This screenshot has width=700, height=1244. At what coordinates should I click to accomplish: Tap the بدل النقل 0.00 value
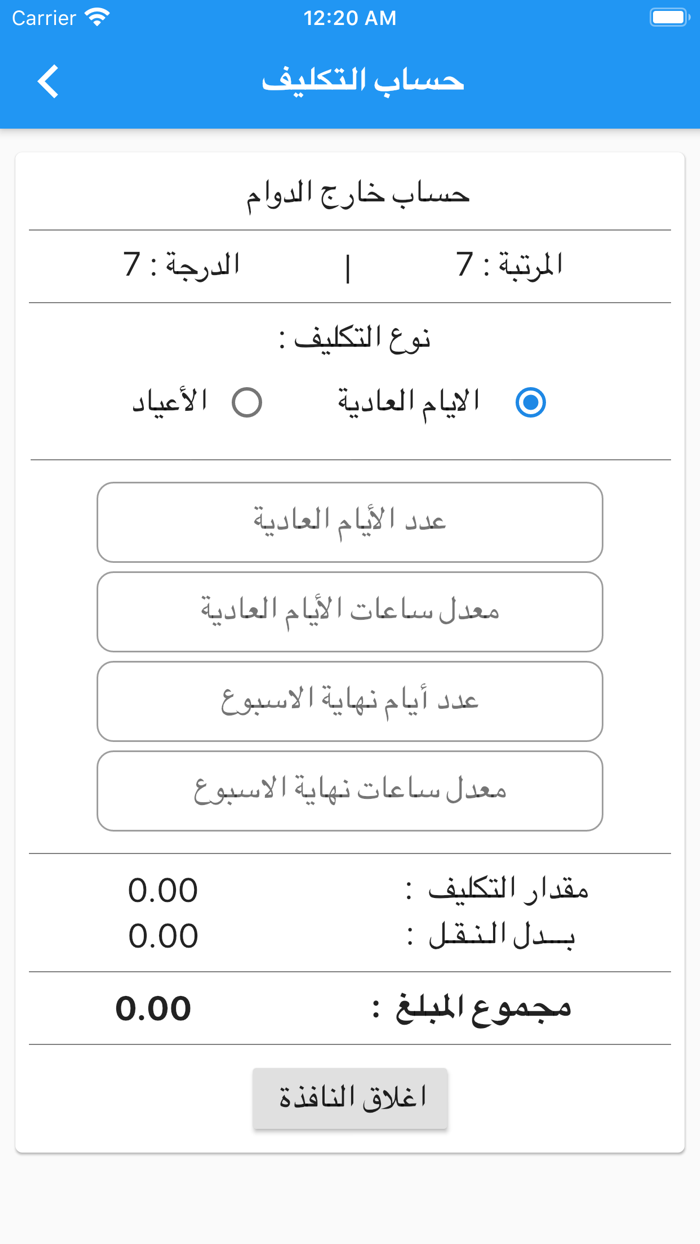pyautogui.click(x=163, y=935)
